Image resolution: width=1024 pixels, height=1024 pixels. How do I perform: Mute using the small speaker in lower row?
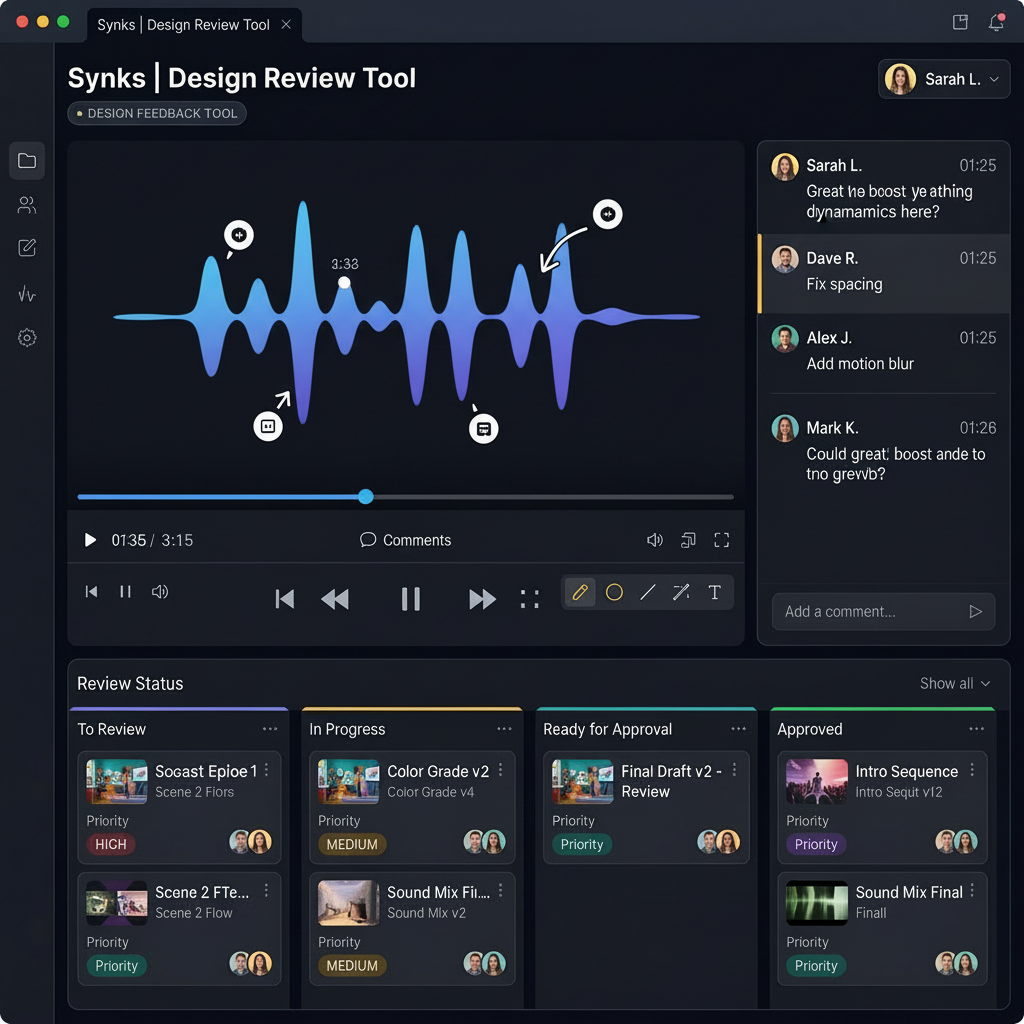[x=160, y=592]
